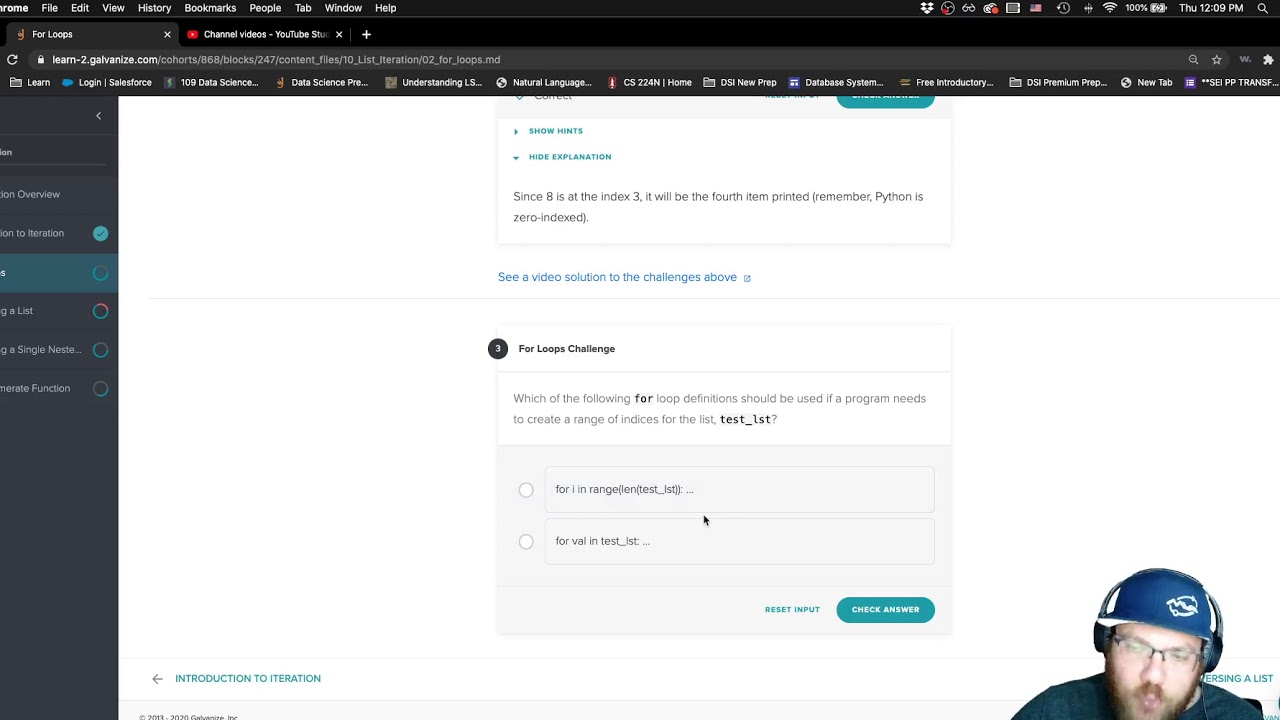Image resolution: width=1280 pixels, height=720 pixels.
Task: Open the Dropbox menu bar icon
Action: [927, 8]
